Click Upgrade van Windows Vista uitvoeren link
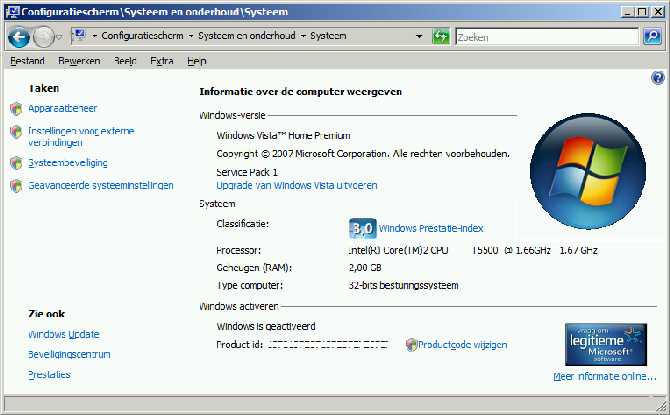Screen dimensions: 670x415 [297, 185]
